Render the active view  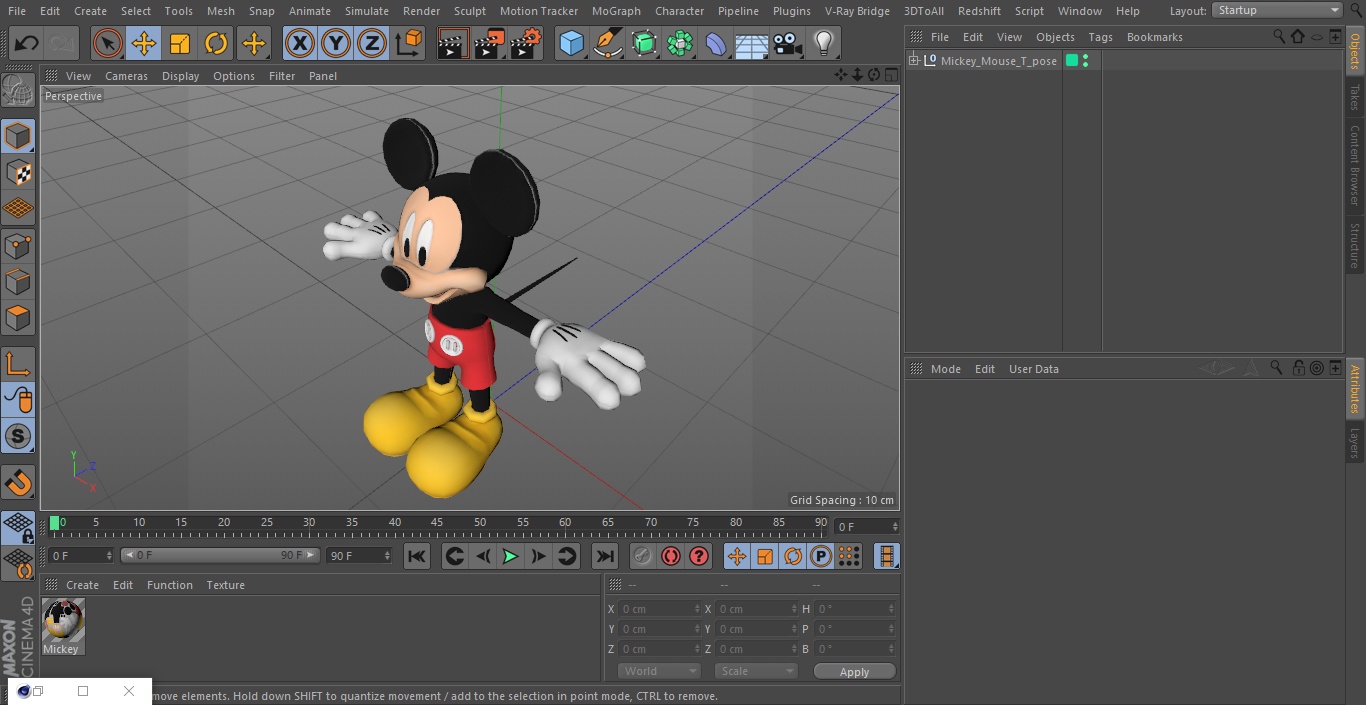453,43
